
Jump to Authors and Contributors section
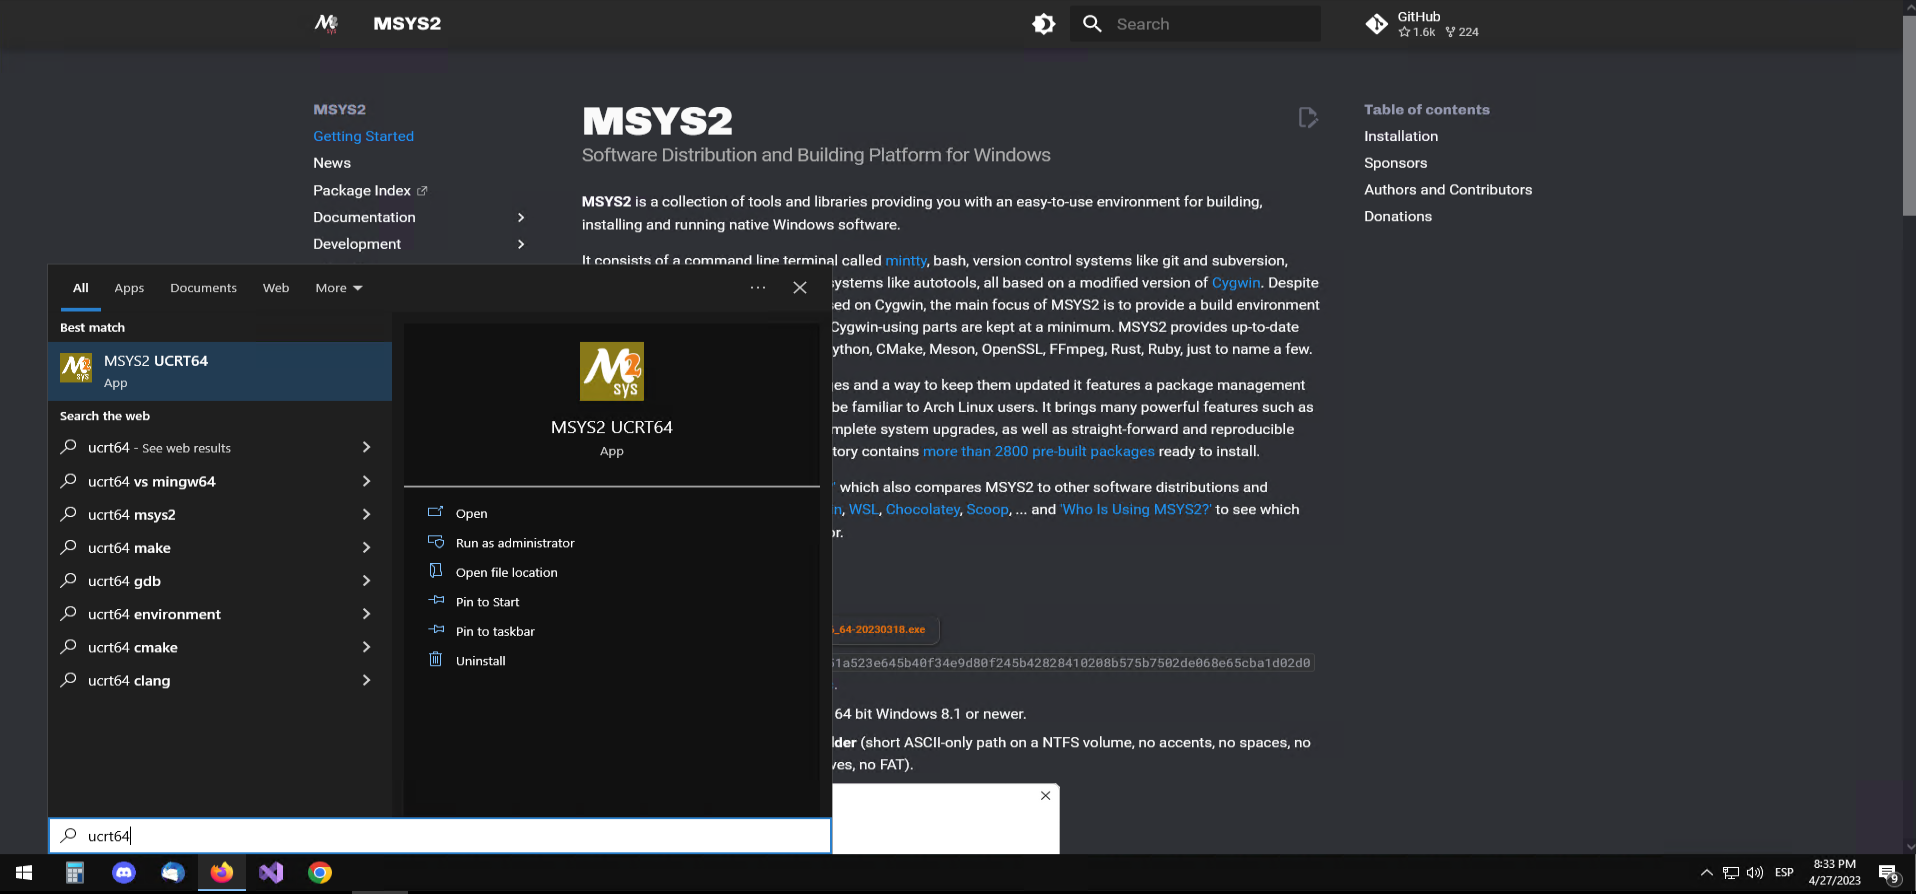[x=1448, y=189]
